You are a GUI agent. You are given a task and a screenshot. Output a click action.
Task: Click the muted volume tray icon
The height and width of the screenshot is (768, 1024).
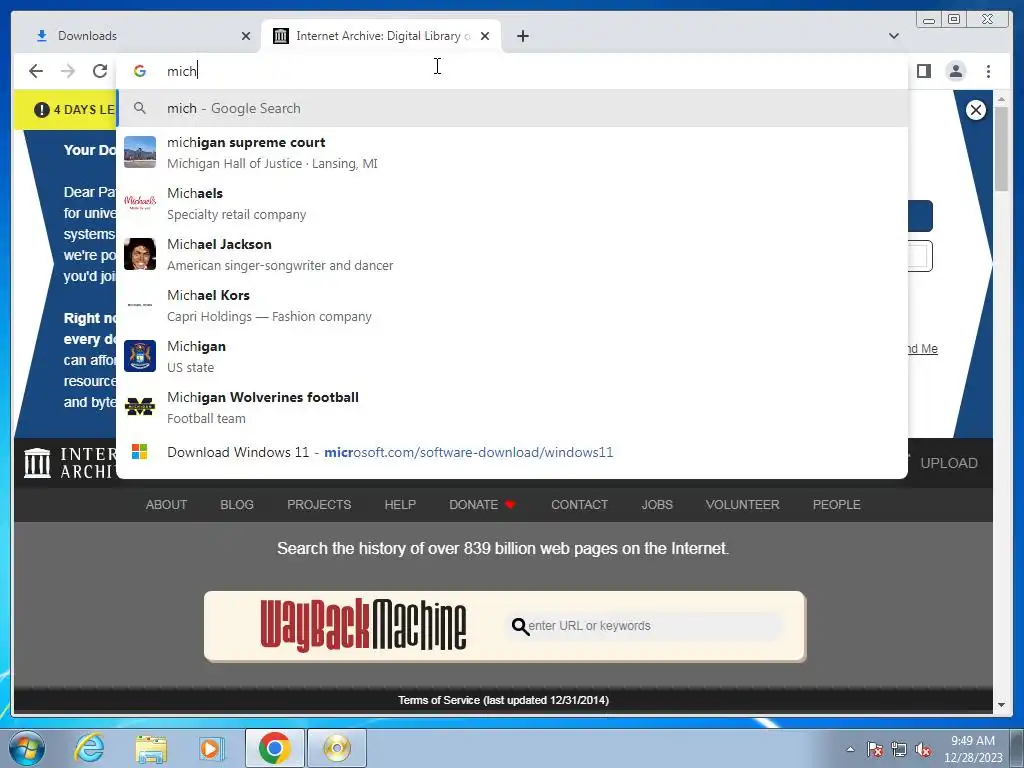(x=923, y=749)
